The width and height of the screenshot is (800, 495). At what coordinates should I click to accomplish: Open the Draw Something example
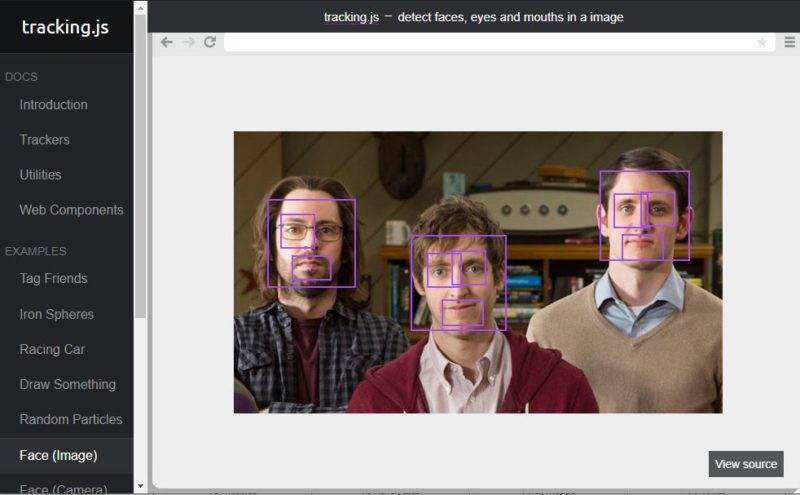[x=67, y=384]
